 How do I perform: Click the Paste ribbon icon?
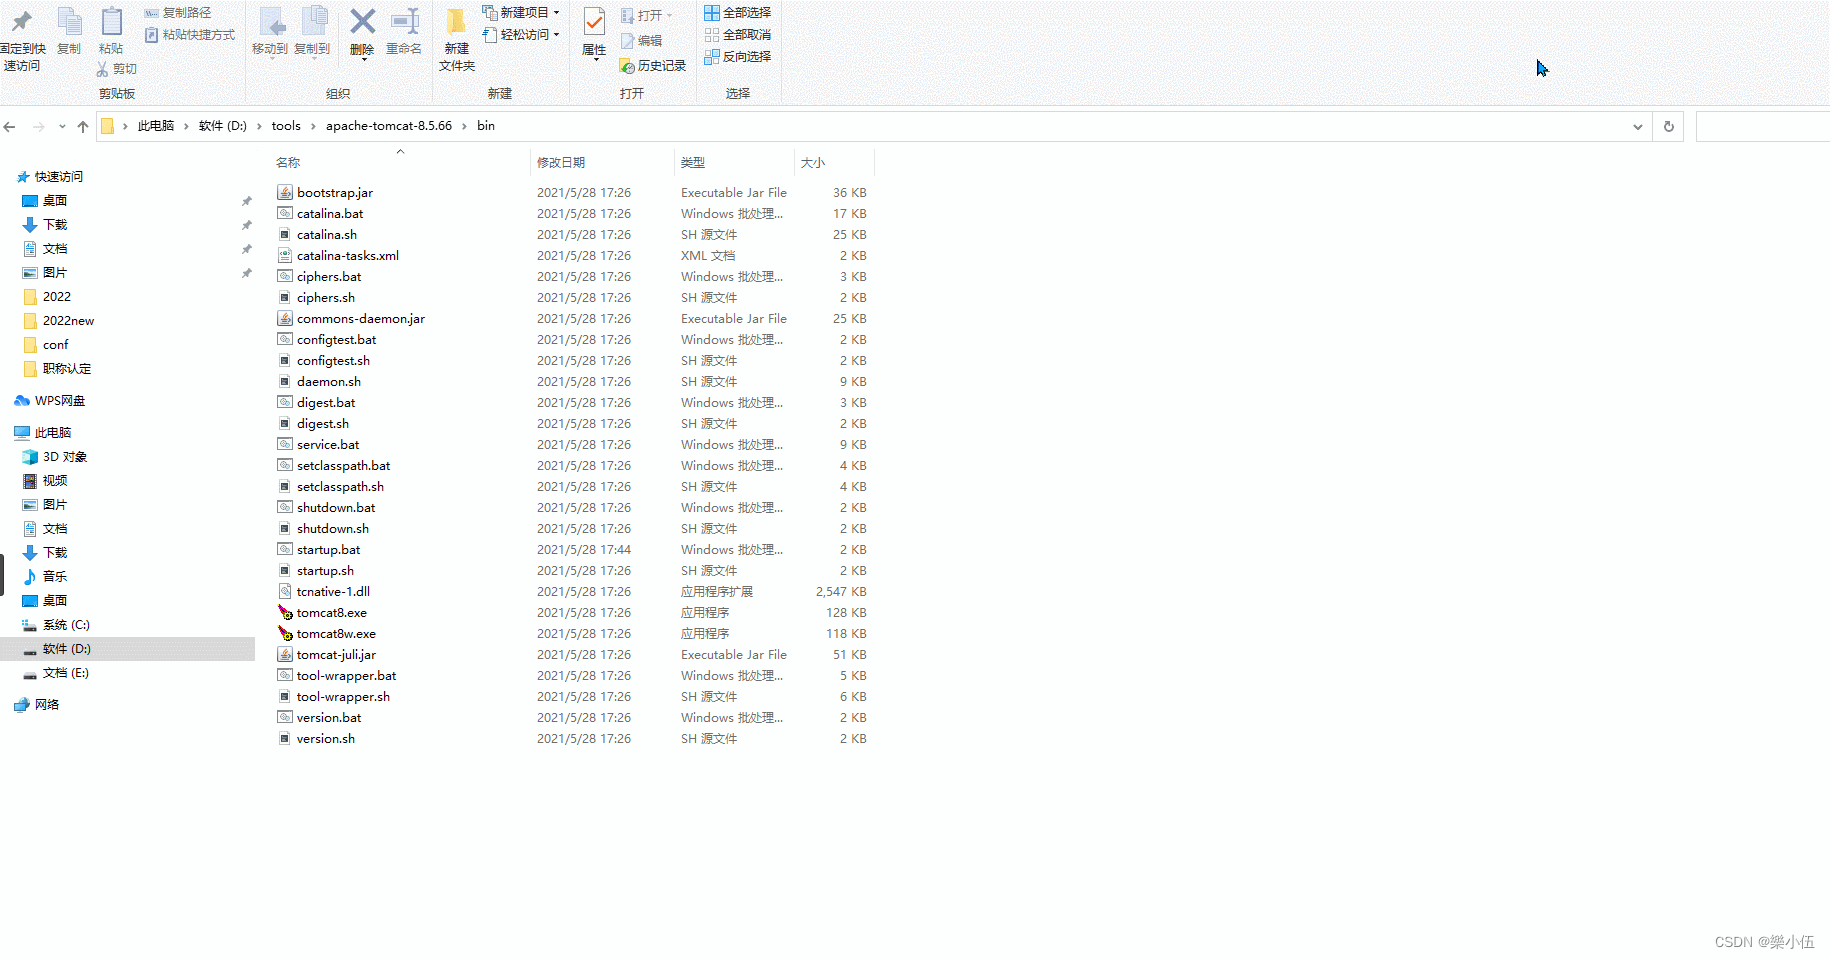(111, 21)
